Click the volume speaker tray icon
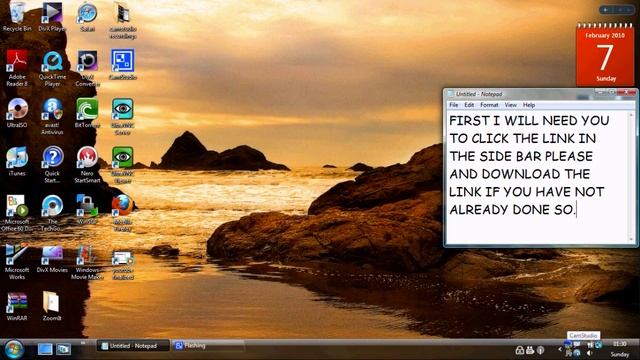640x360 pixels. [x=589, y=353]
